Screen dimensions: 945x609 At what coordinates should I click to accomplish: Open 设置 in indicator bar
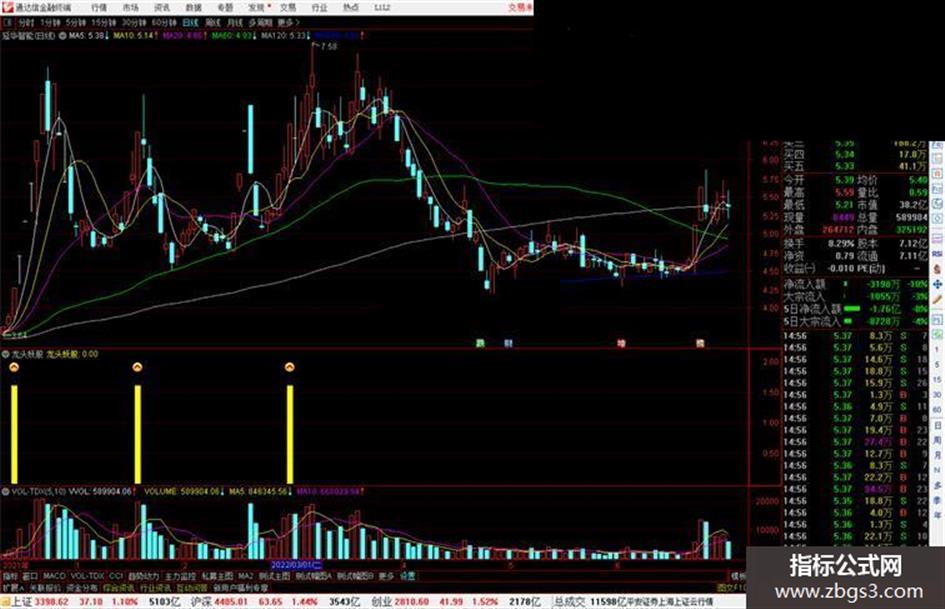pyautogui.click(x=407, y=576)
